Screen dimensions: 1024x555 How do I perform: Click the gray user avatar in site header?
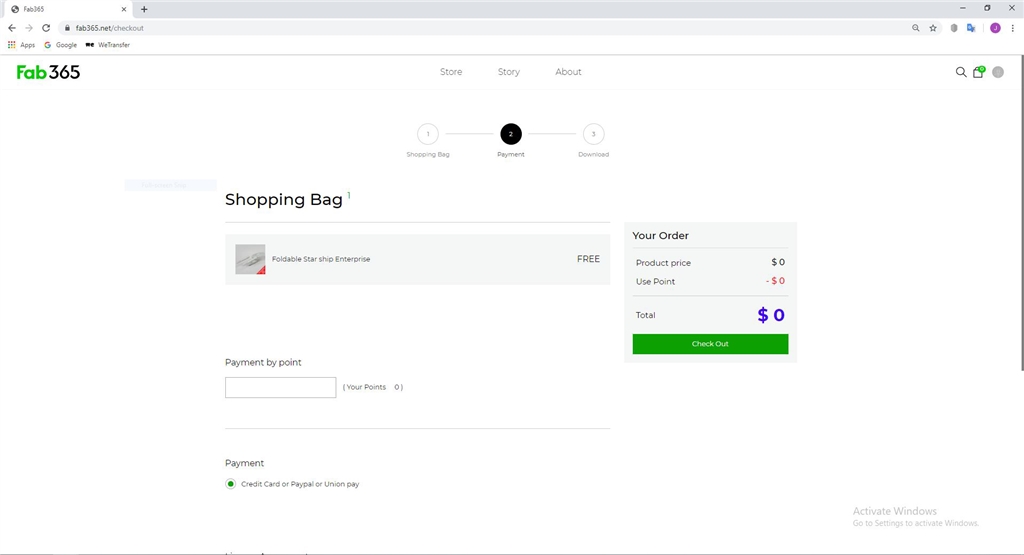coord(997,72)
